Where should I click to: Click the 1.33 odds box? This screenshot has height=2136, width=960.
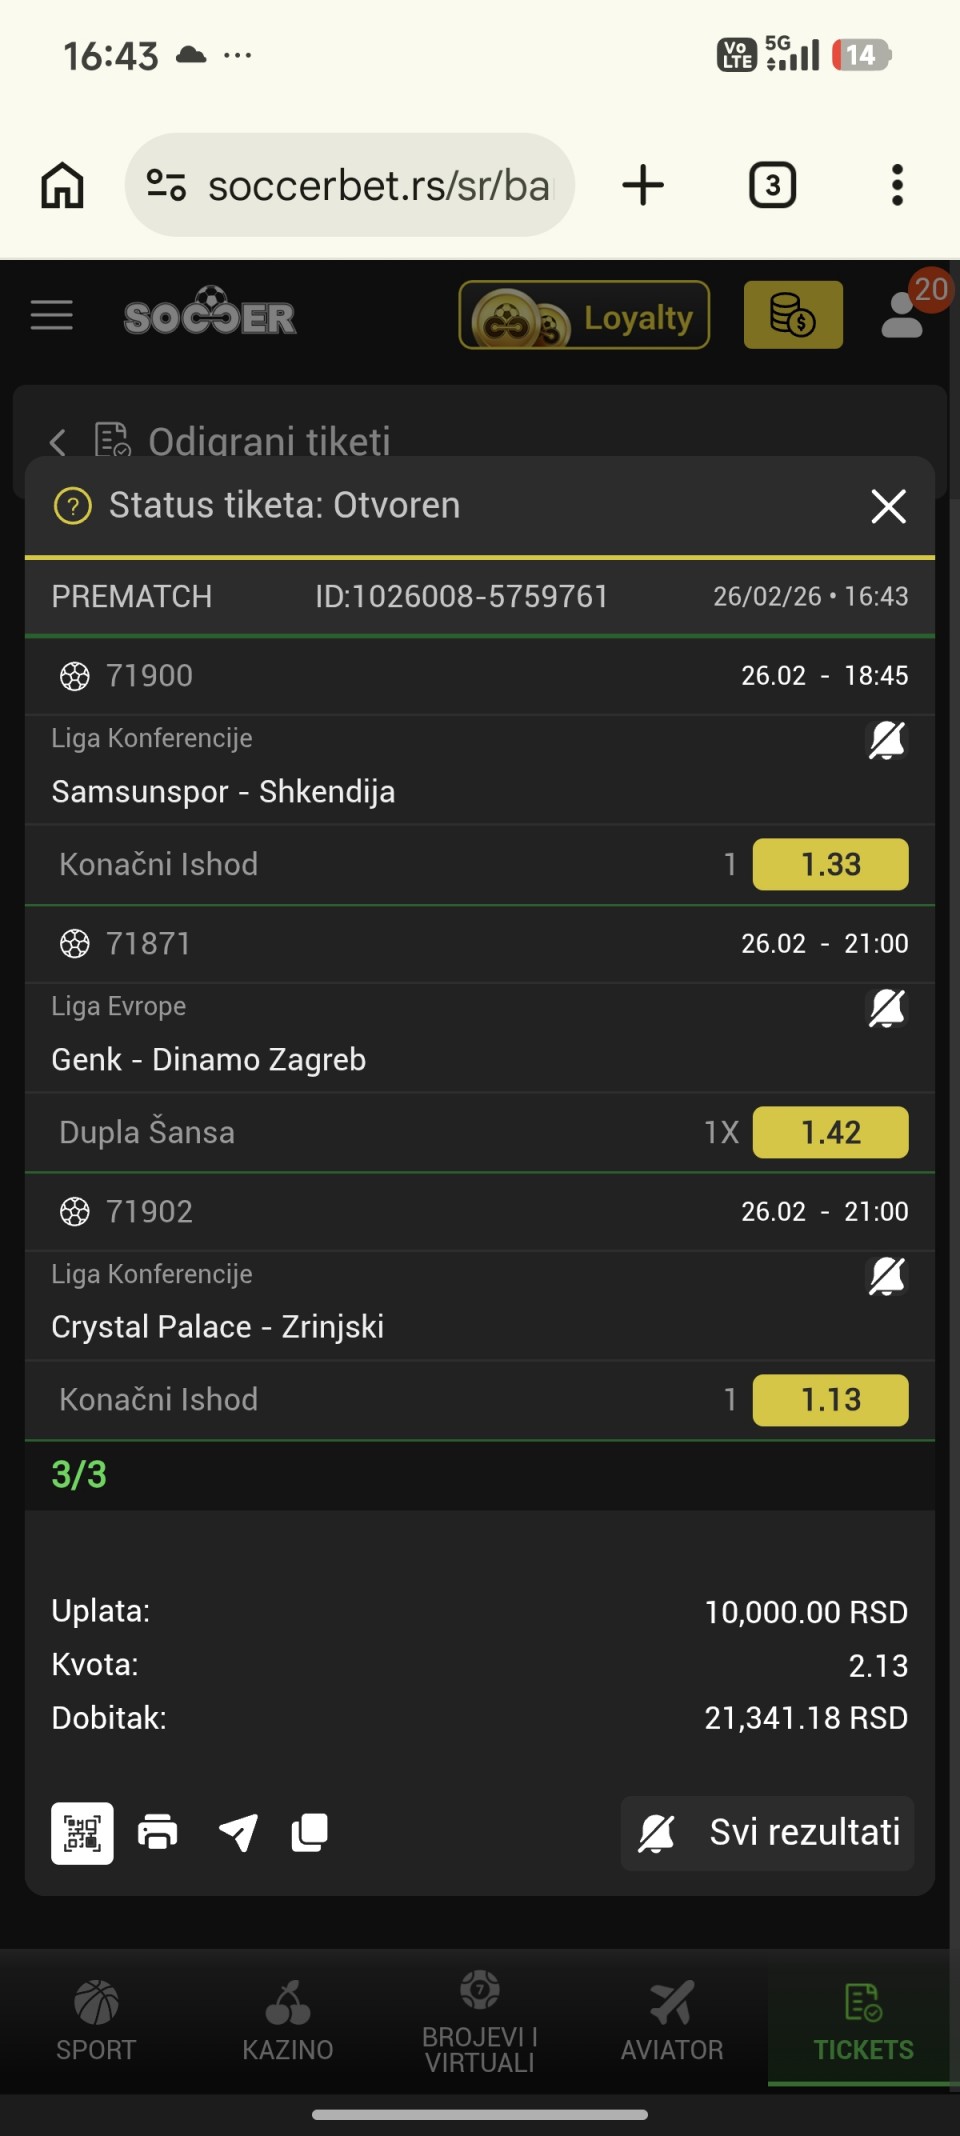(830, 864)
